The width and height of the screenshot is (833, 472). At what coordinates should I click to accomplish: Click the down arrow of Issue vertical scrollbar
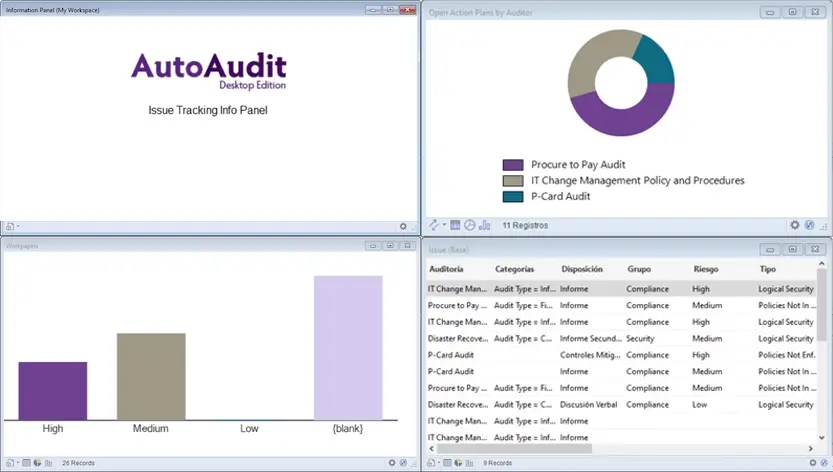(822, 438)
